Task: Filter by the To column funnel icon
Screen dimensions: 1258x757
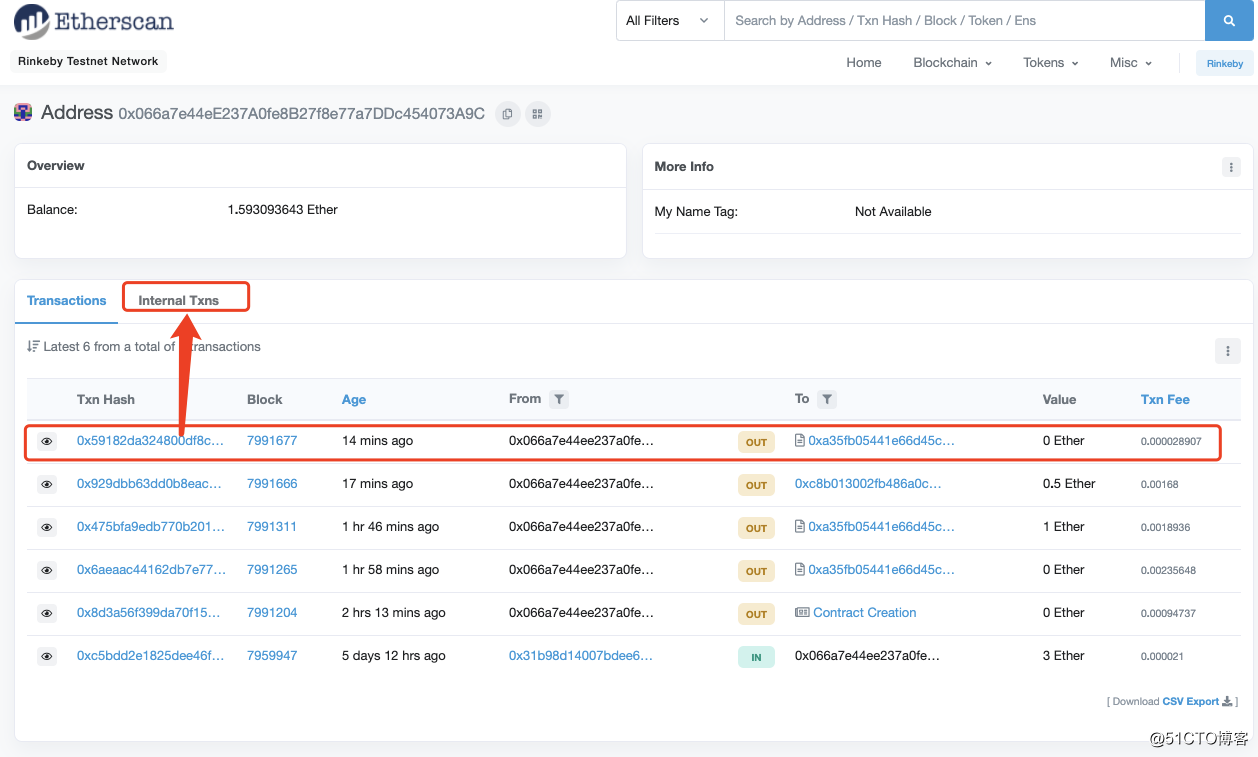Action: pyautogui.click(x=826, y=399)
